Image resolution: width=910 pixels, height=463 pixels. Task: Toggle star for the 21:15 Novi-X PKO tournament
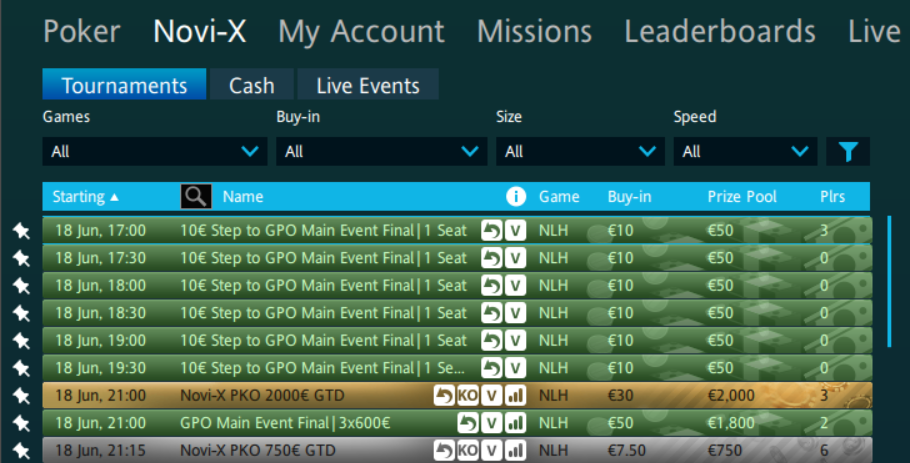coord(21,450)
